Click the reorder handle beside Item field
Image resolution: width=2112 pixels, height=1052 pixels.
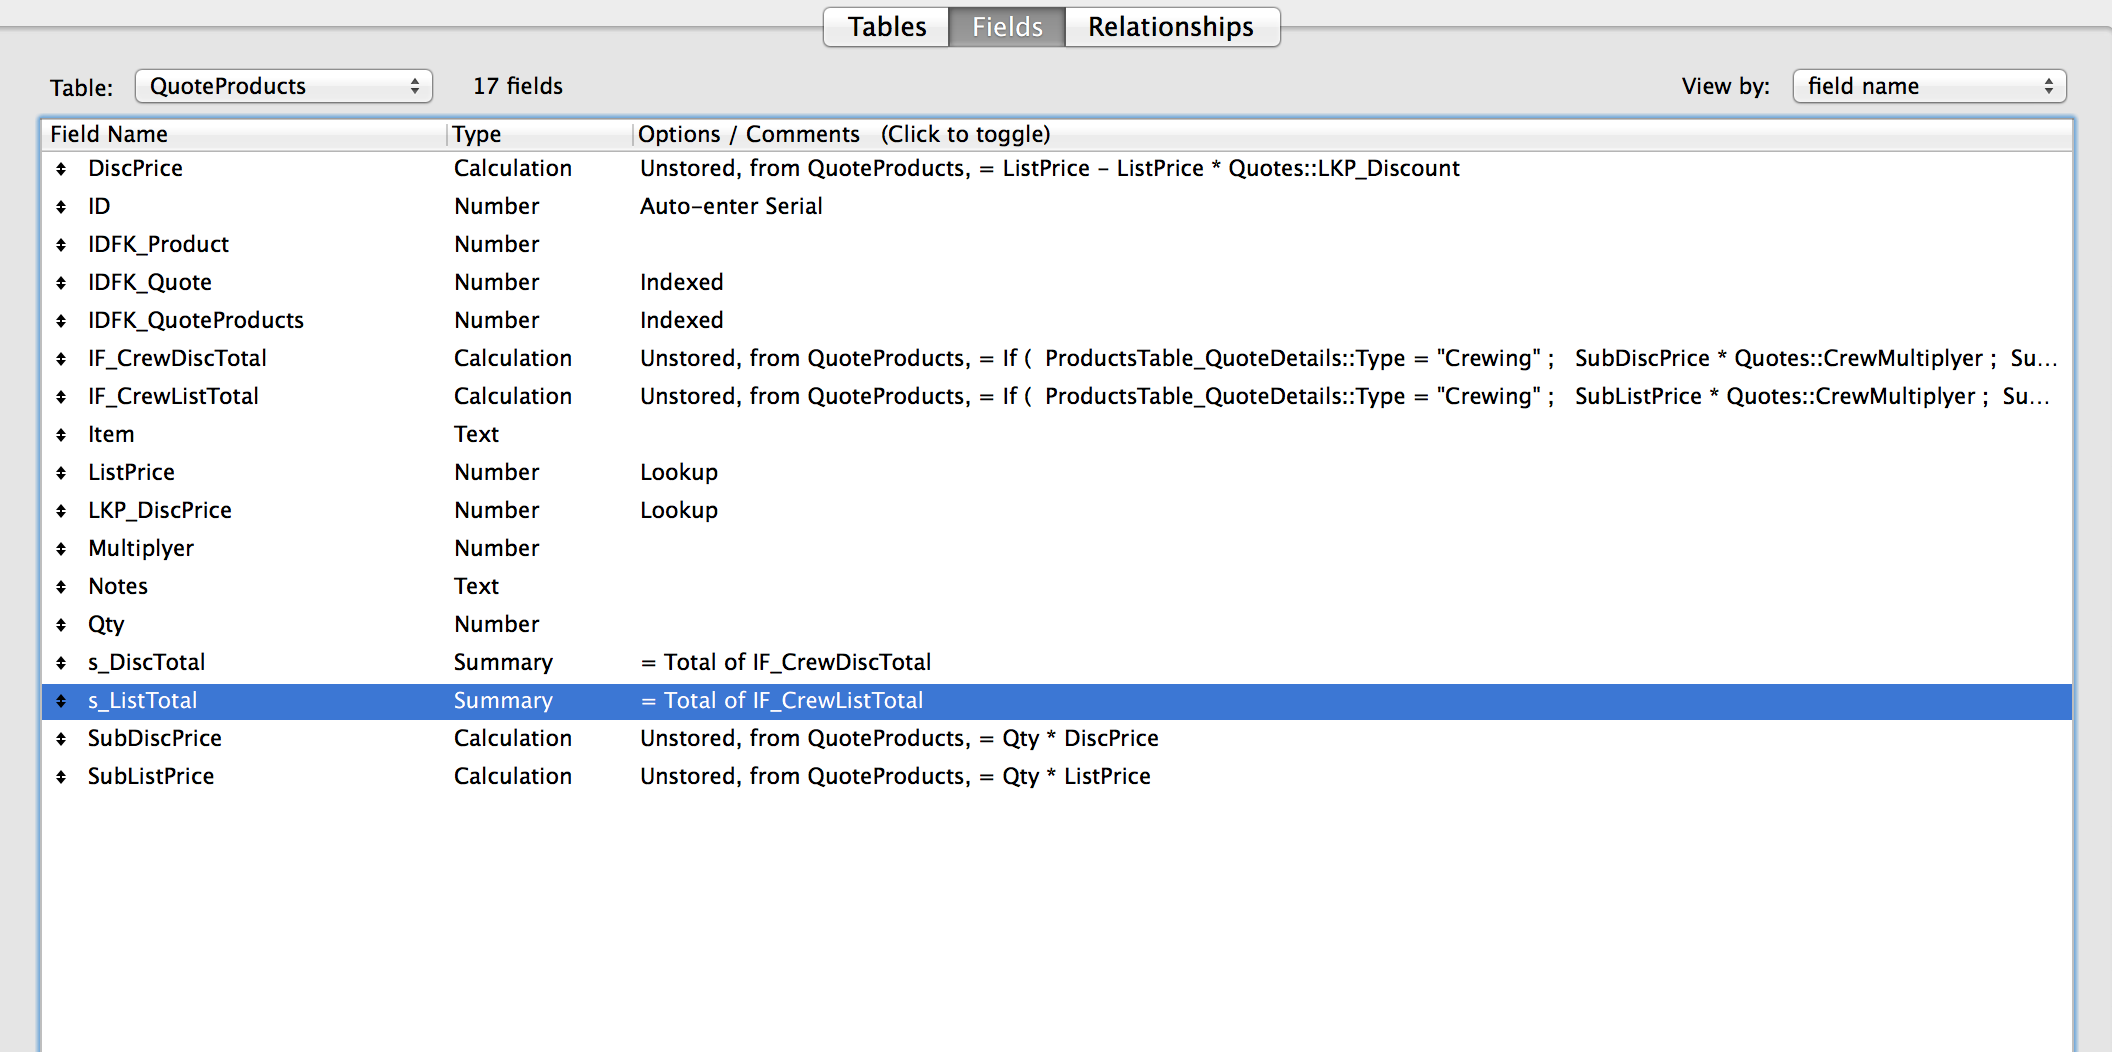(61, 435)
